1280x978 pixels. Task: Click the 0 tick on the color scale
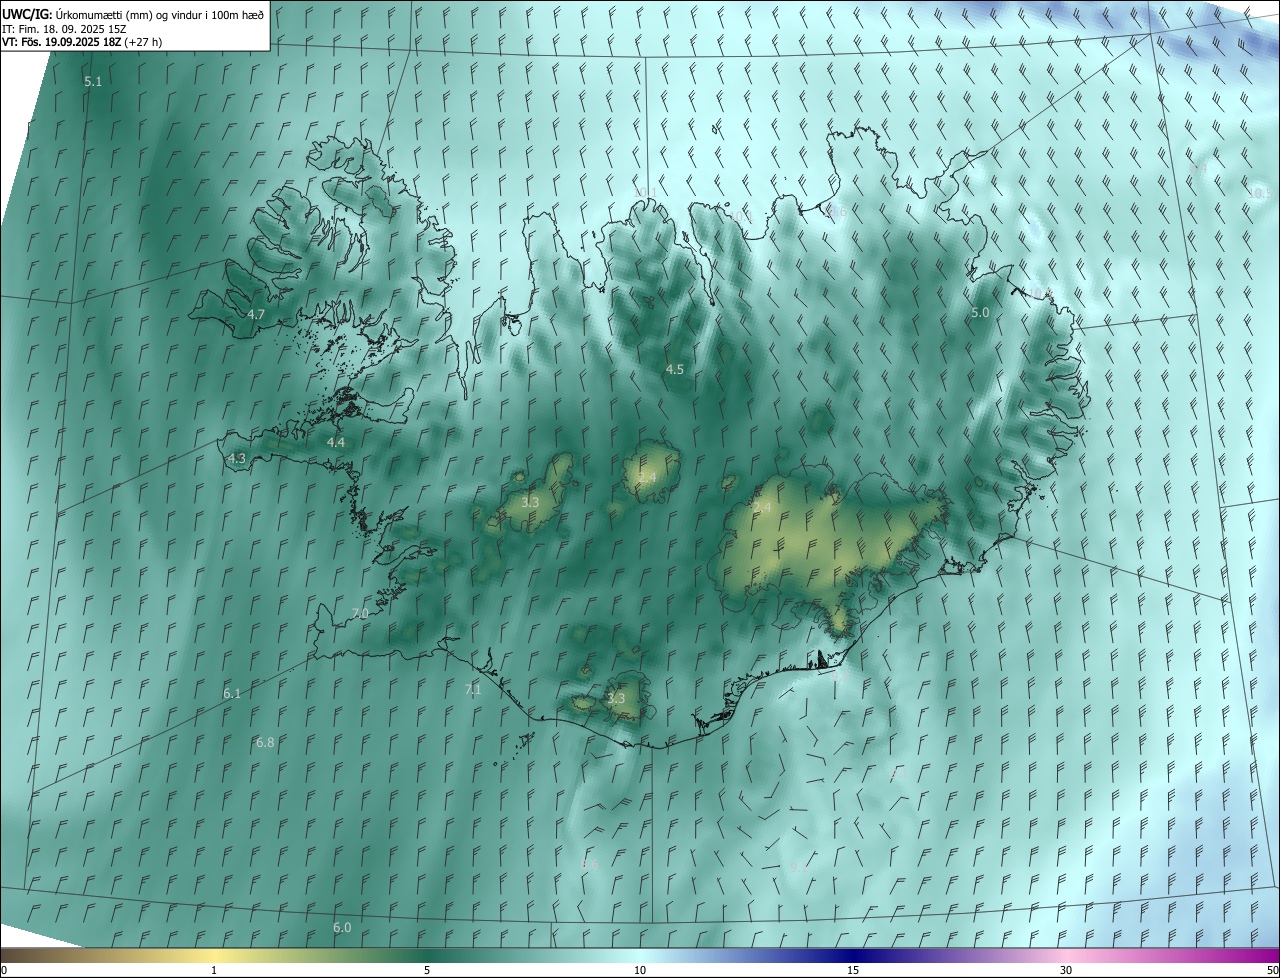point(3,970)
